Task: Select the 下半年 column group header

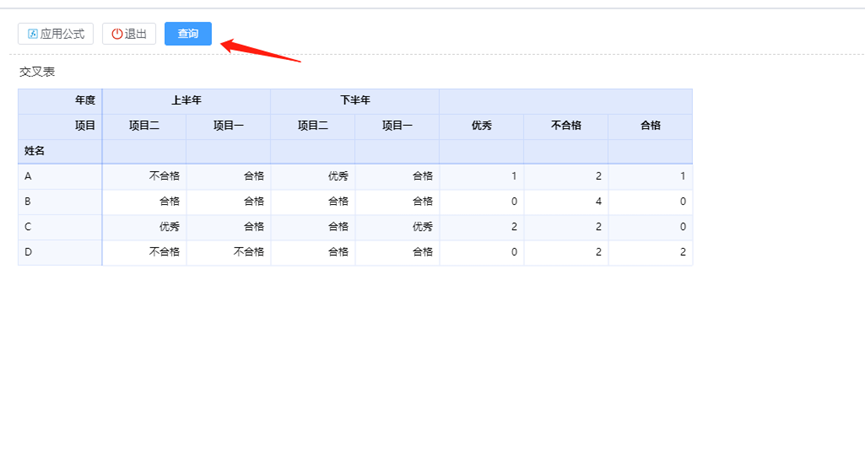Action: pyautogui.click(x=355, y=100)
